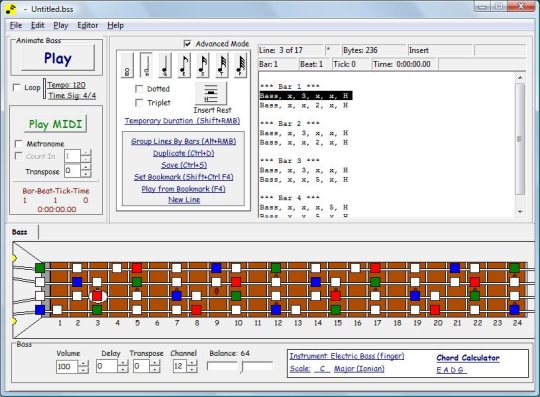Select the half note duration
540x397 pixels.
(146, 65)
